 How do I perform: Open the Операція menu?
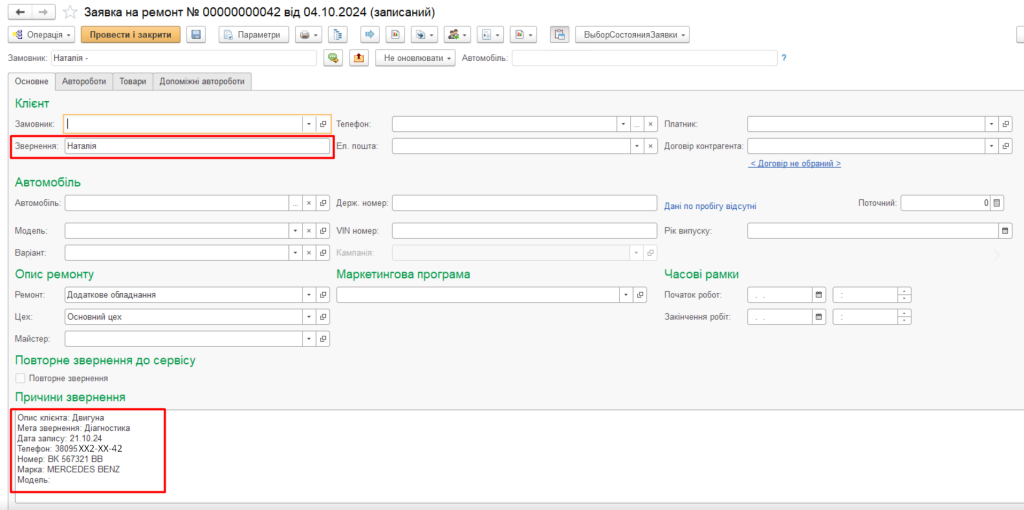pyautogui.click(x=40, y=35)
